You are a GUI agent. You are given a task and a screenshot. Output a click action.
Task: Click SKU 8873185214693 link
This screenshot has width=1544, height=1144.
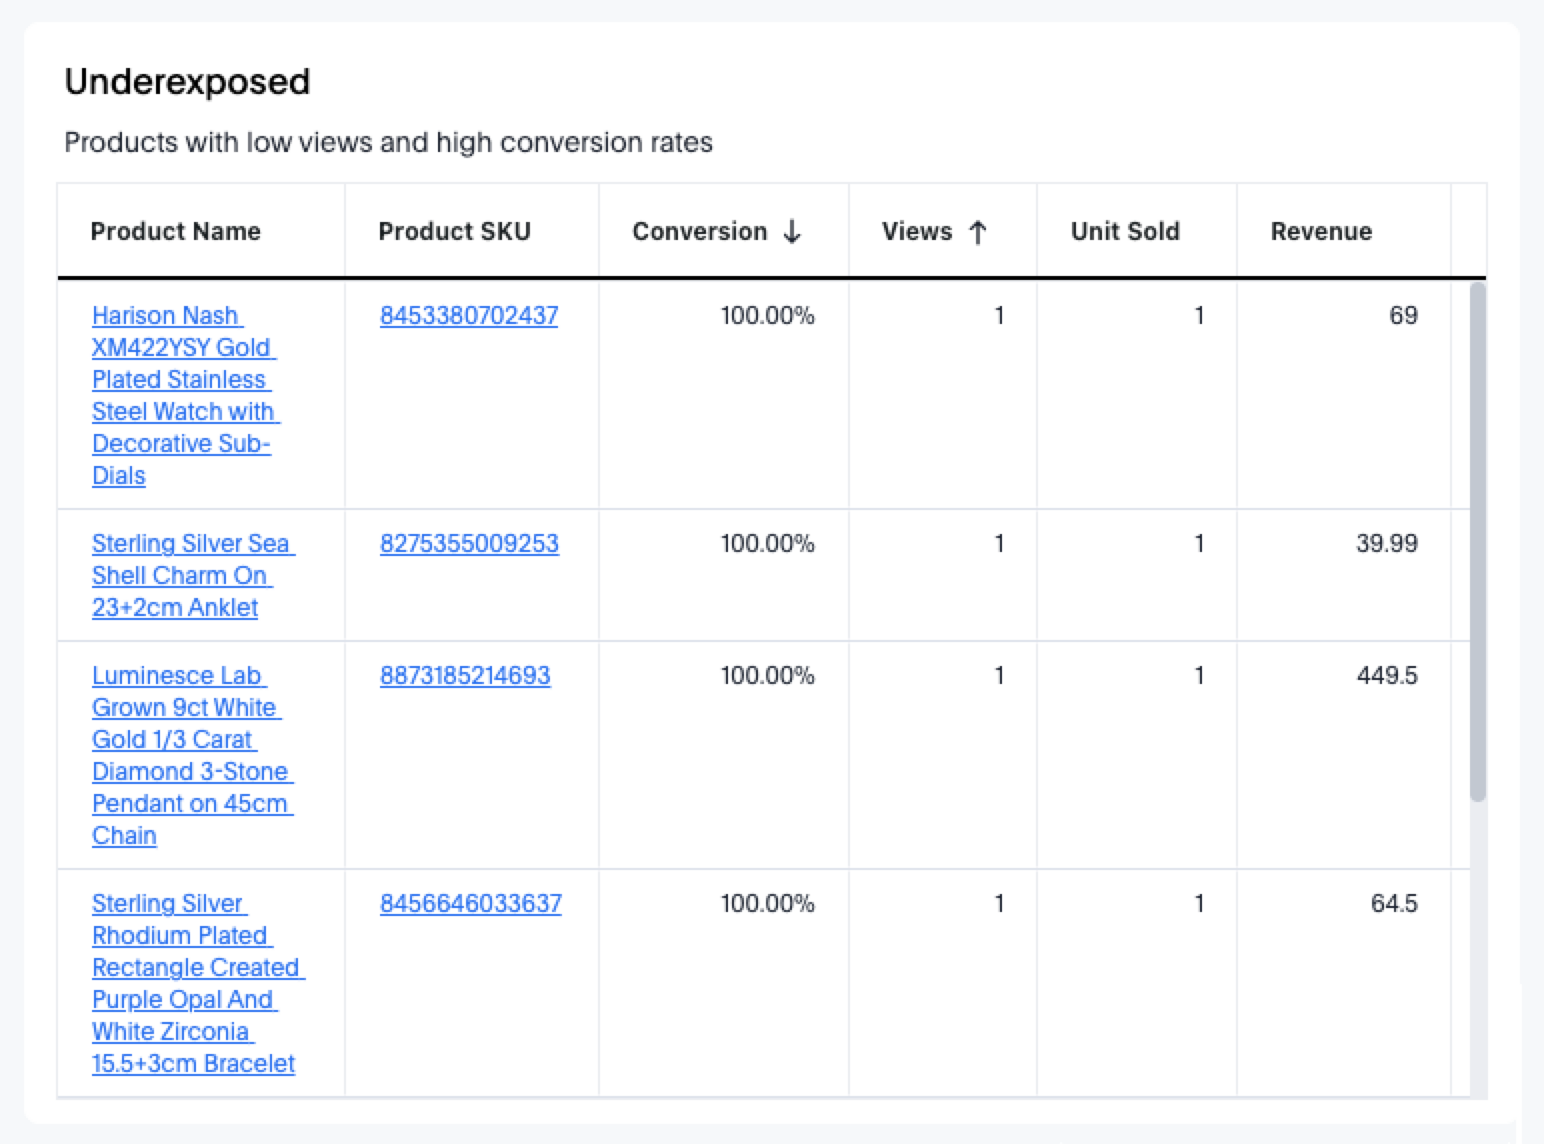pyautogui.click(x=465, y=676)
